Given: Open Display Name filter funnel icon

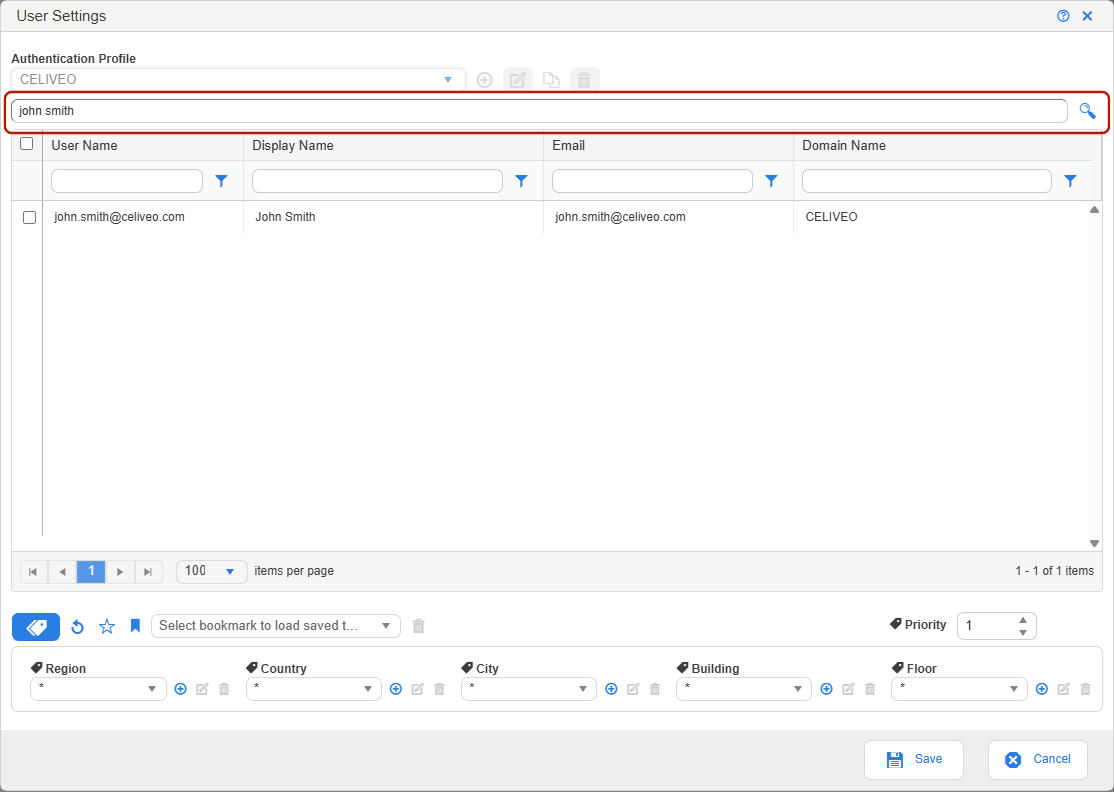Looking at the screenshot, I should point(521,181).
